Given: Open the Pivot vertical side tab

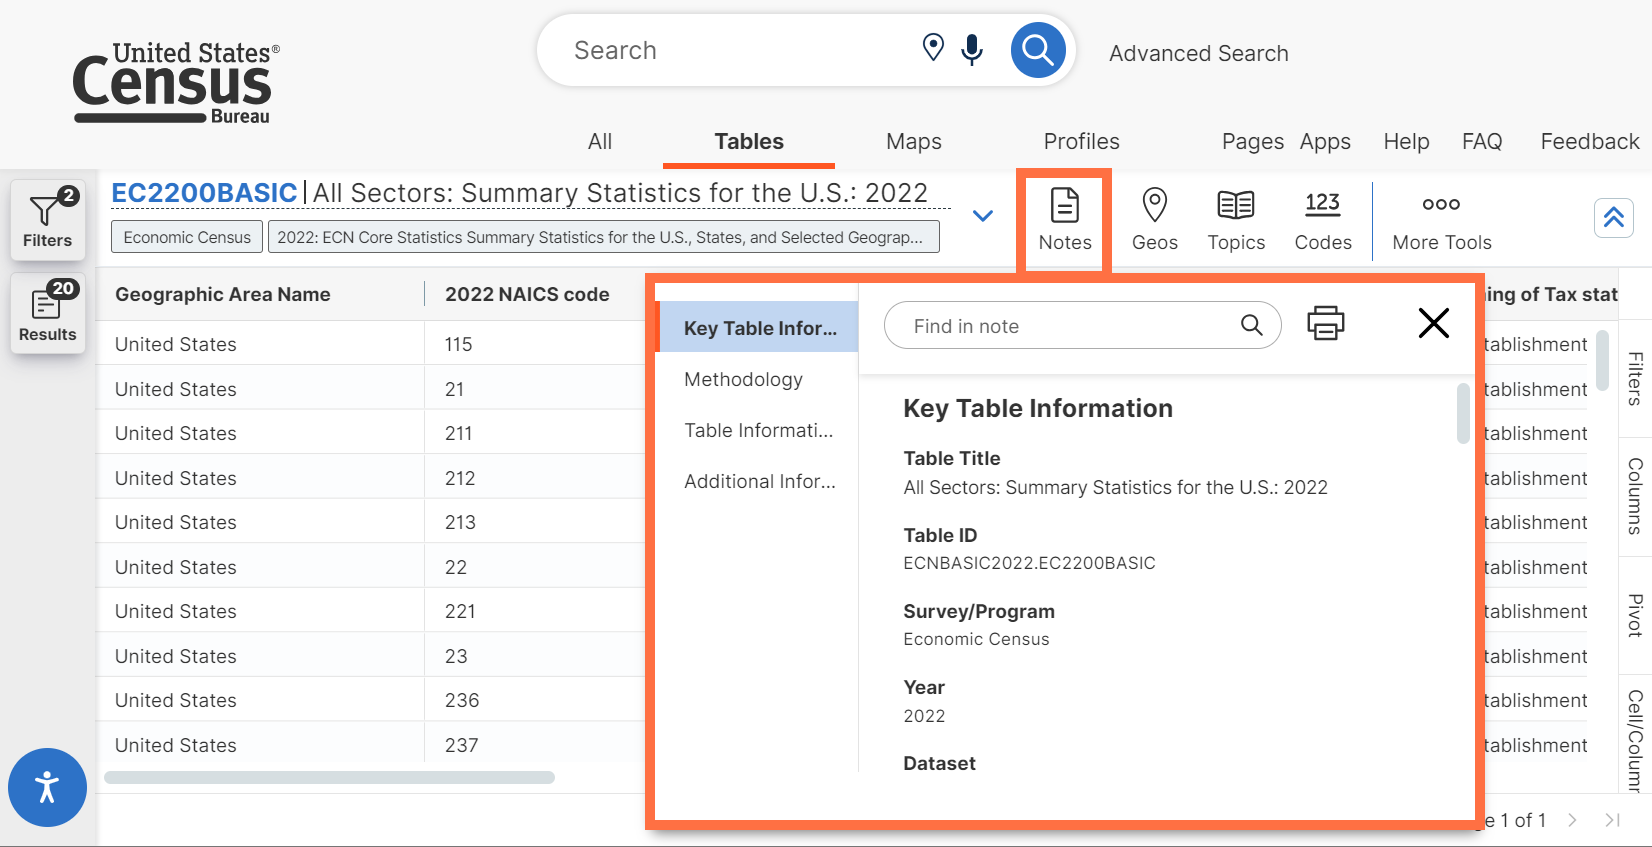Looking at the screenshot, I should tap(1635, 615).
